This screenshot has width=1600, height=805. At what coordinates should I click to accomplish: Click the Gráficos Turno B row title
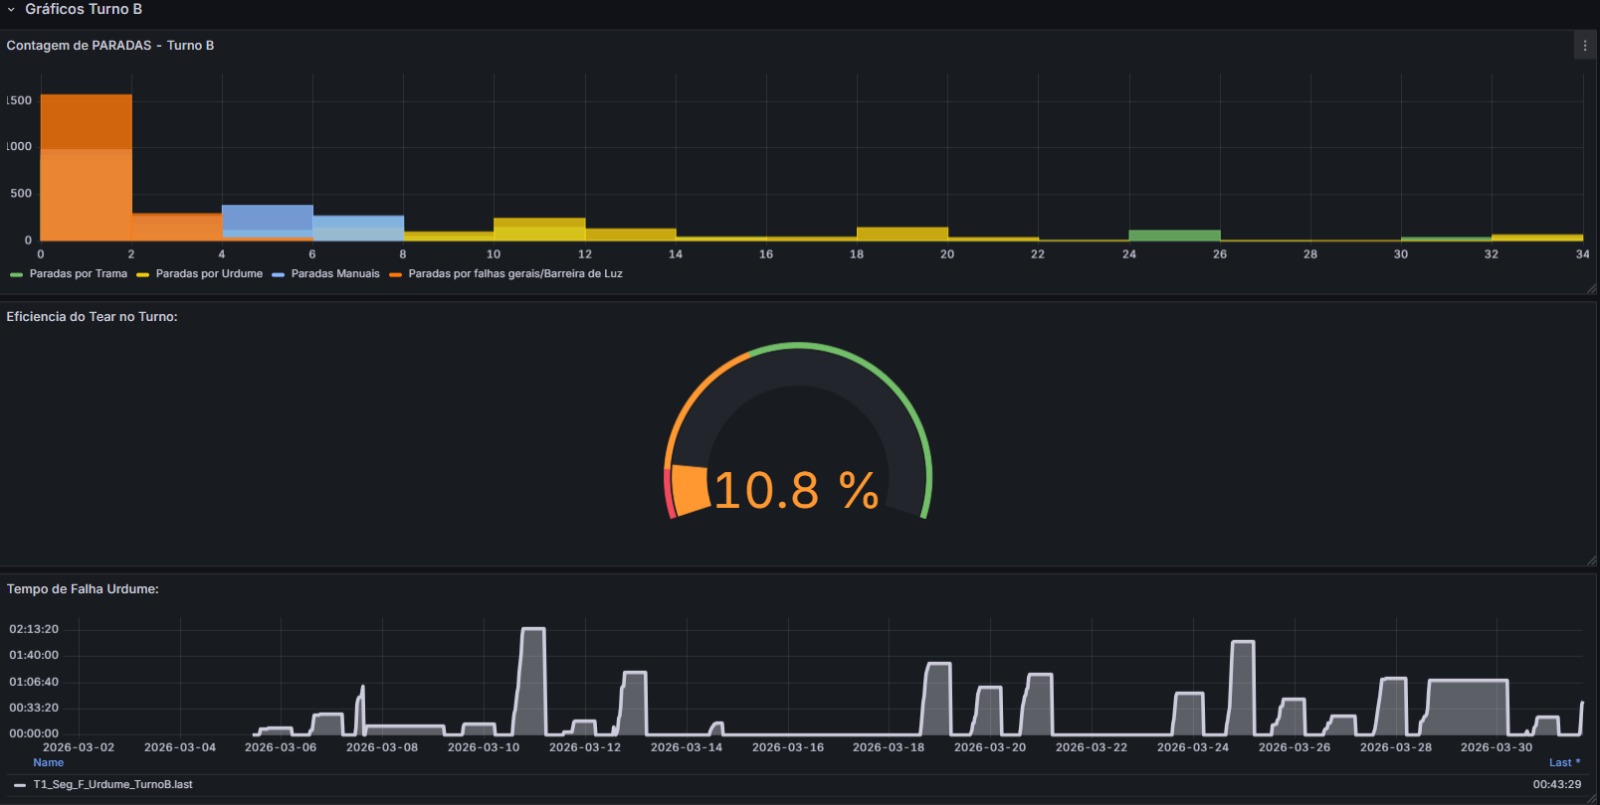(x=84, y=9)
